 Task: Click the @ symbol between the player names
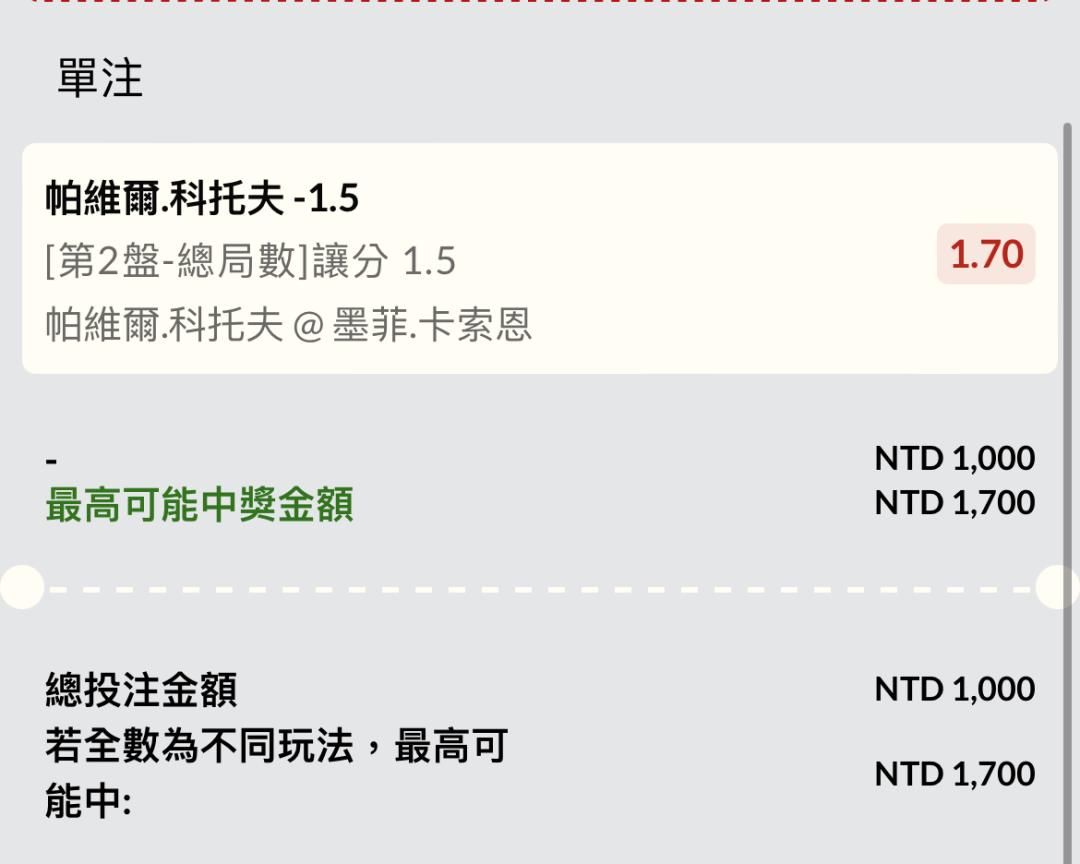[x=307, y=326]
